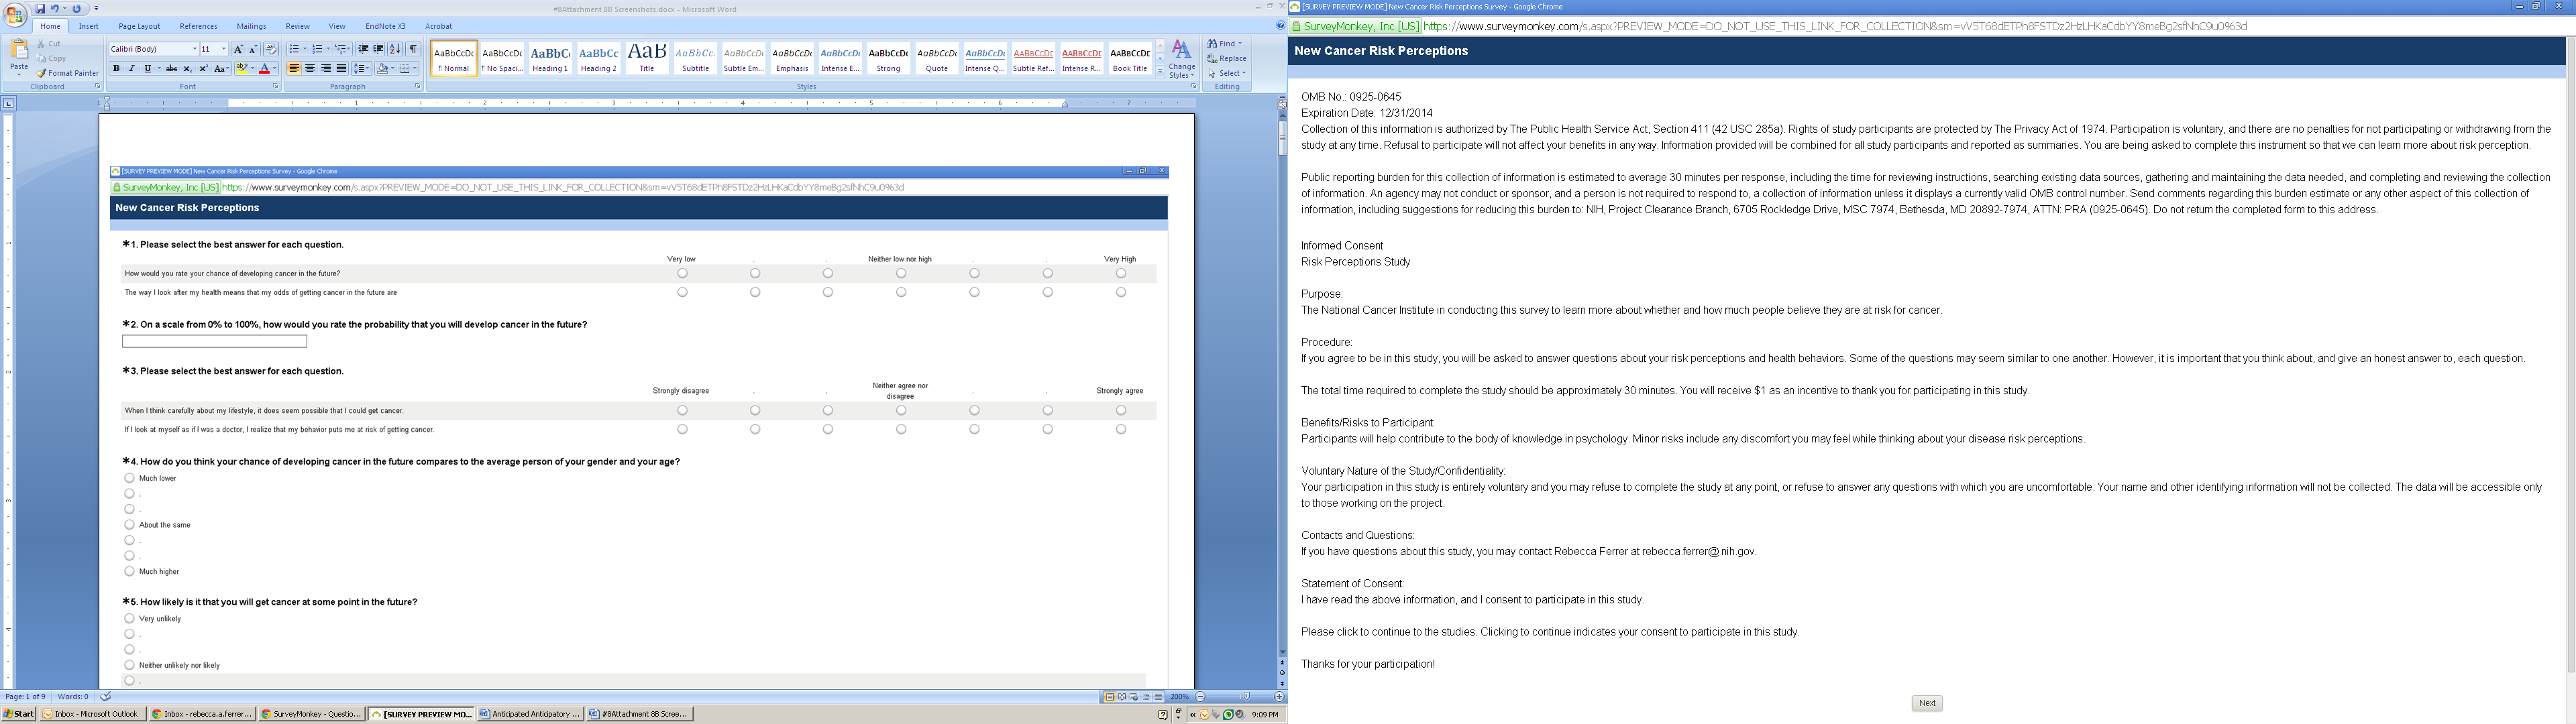Screen dimensions: 2576x724
Task: Open the font size dropdown arrow
Action: [x=223, y=49]
